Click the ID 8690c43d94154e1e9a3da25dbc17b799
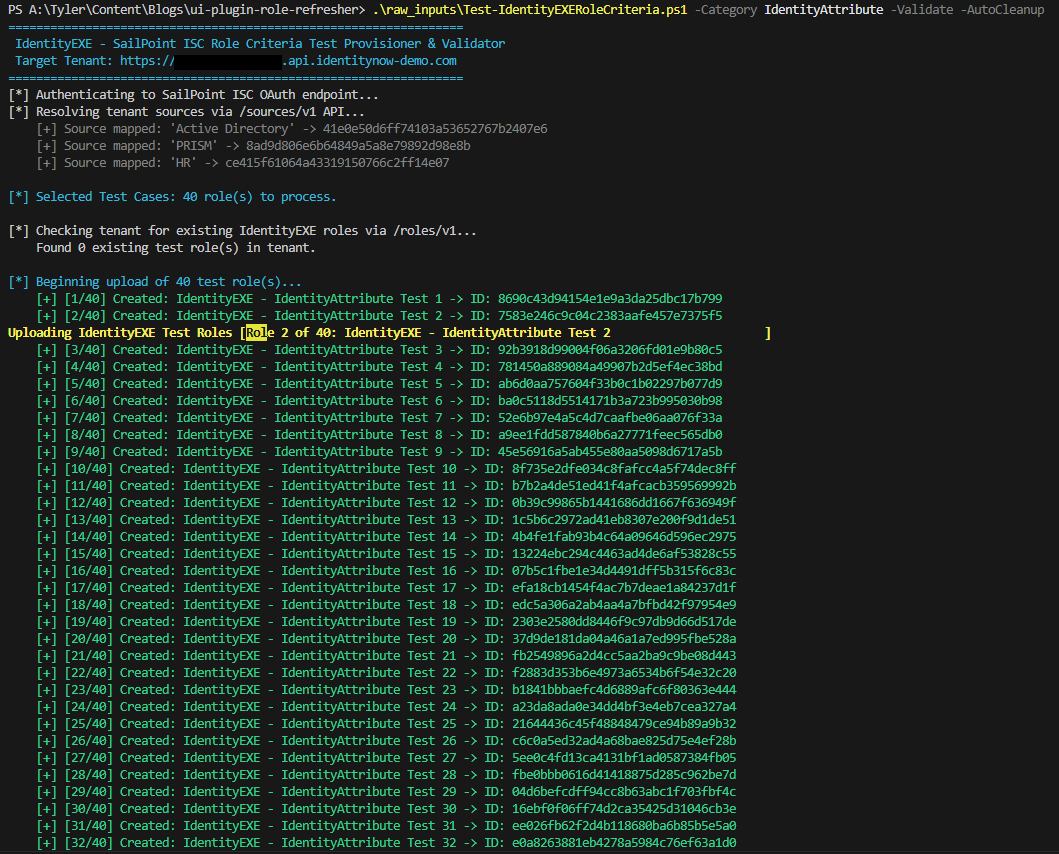1059x854 pixels. 610,299
